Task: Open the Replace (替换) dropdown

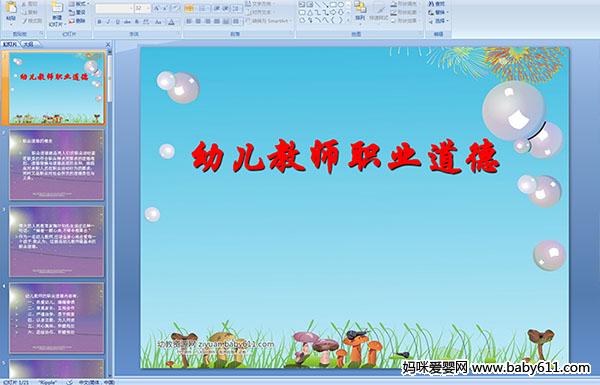Action: click(439, 12)
